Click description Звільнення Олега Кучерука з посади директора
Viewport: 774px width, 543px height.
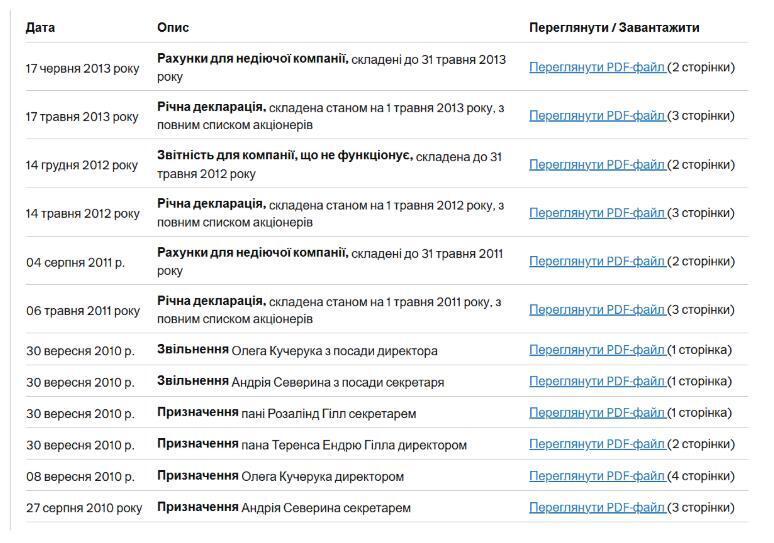tap(297, 351)
